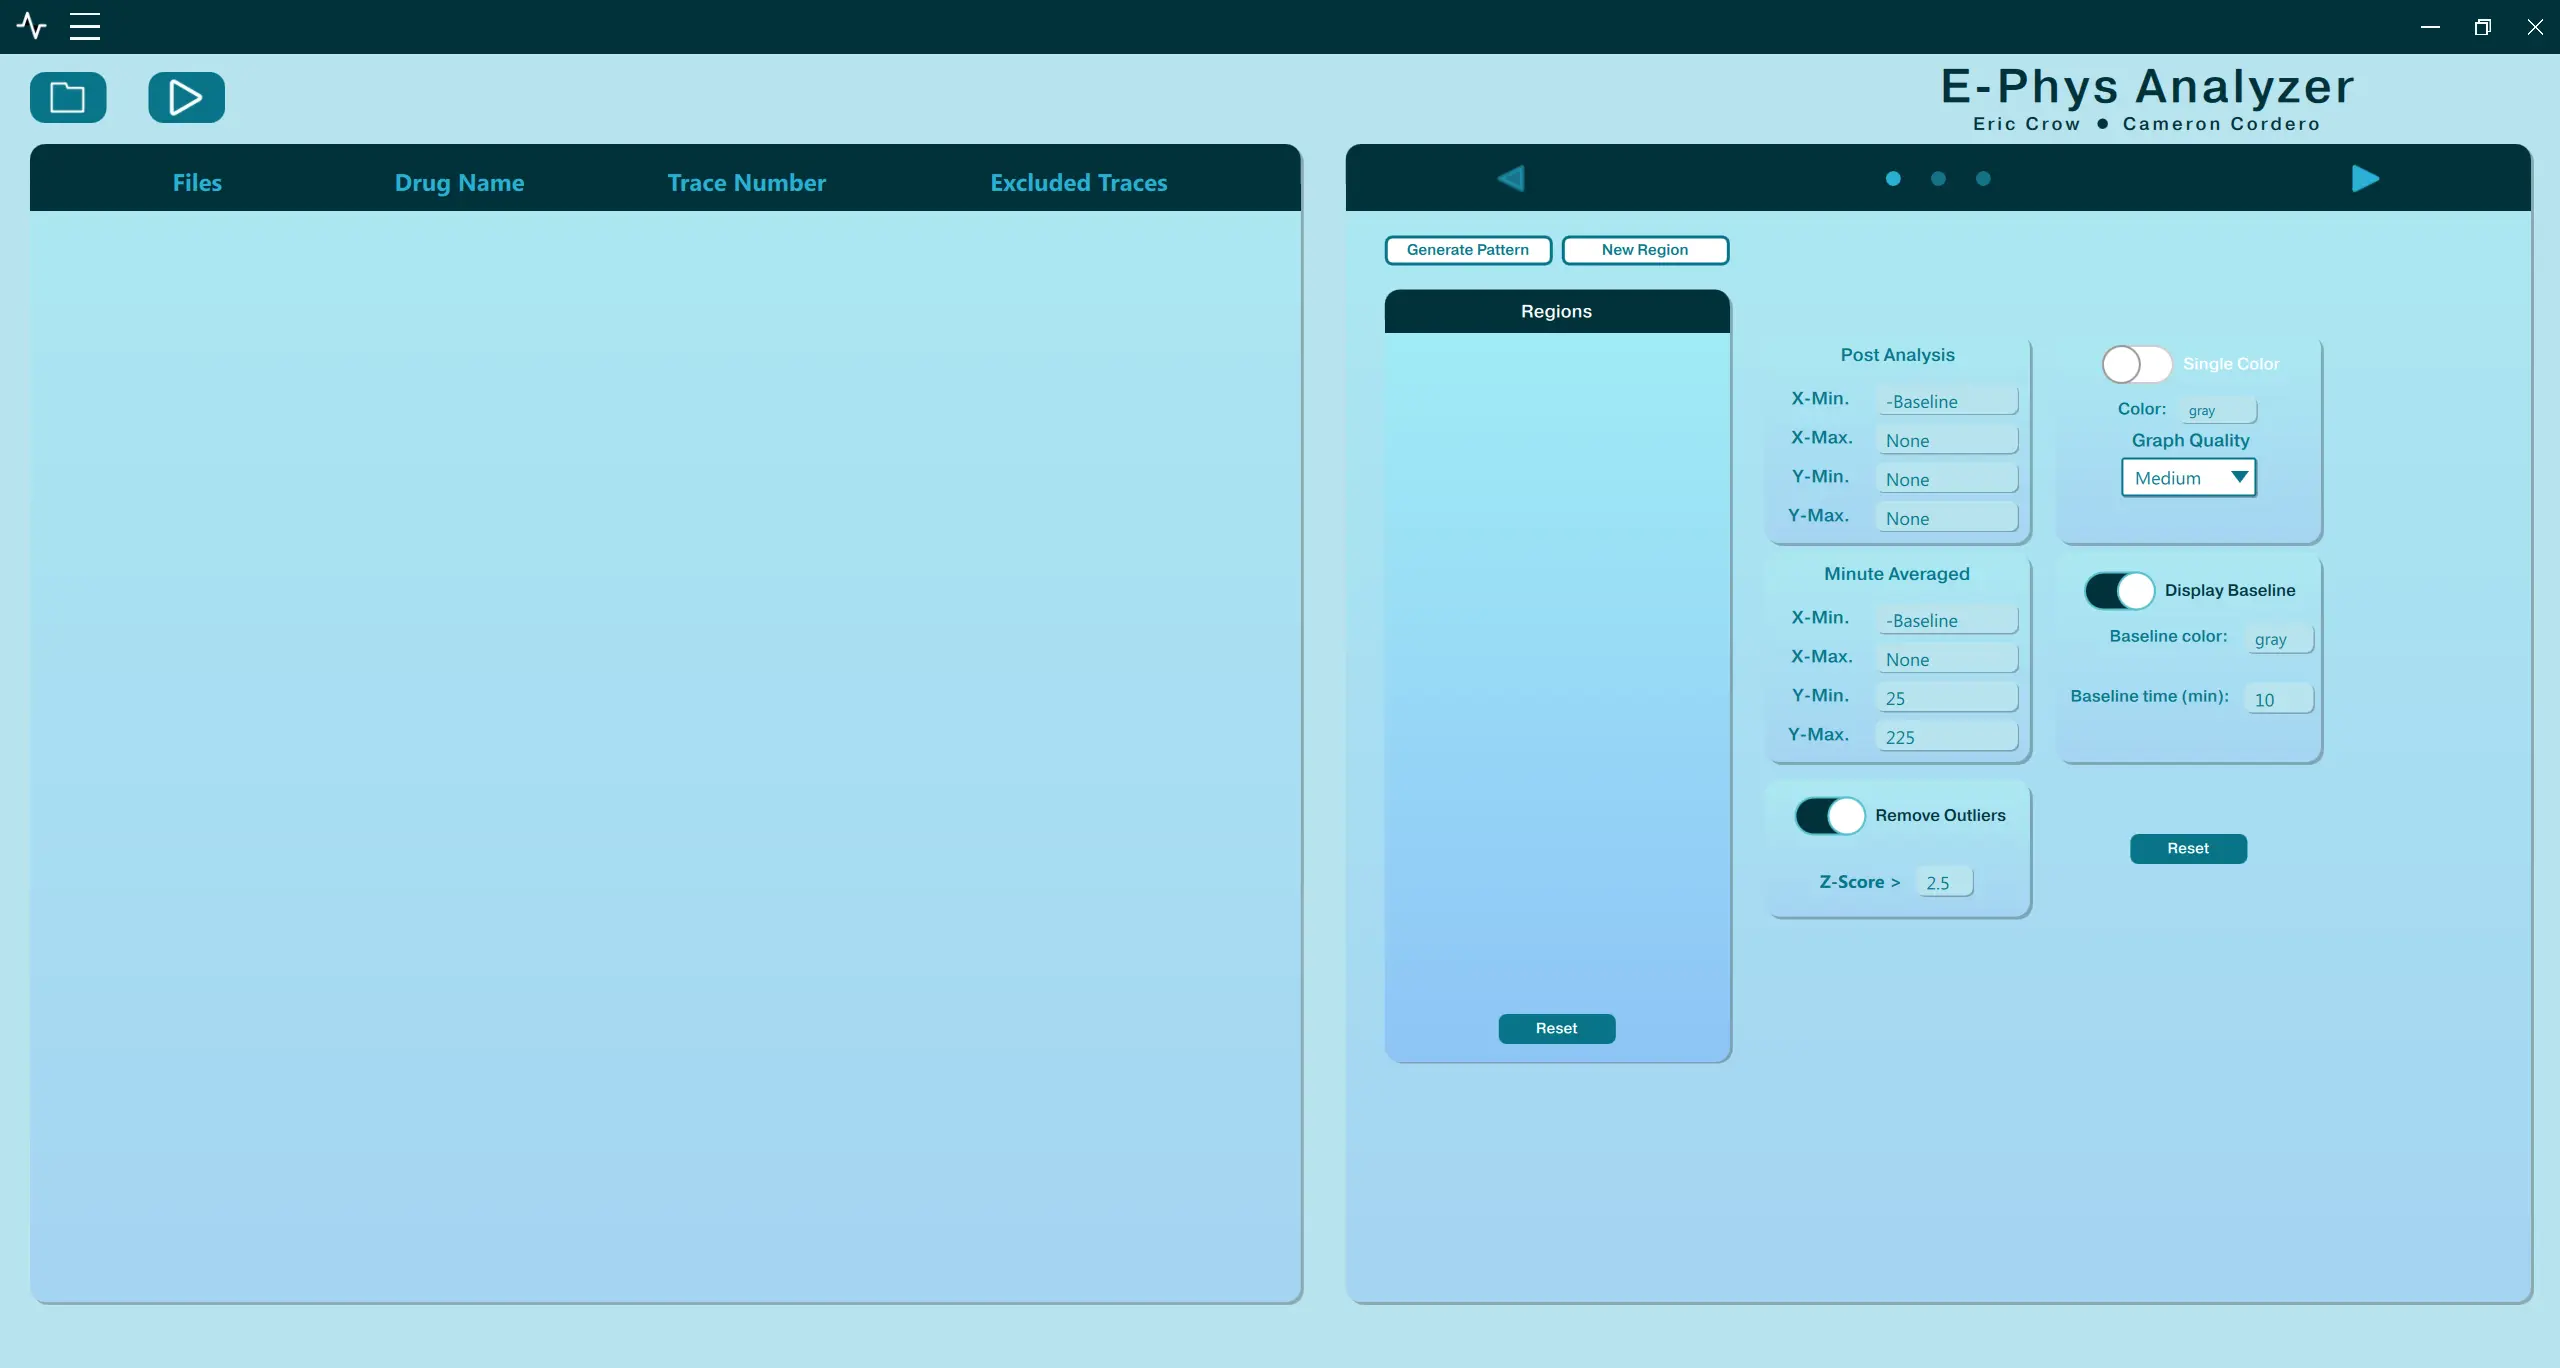The width and height of the screenshot is (2560, 1368).
Task: Click the Excluded Traces column header
Action: click(x=1078, y=182)
